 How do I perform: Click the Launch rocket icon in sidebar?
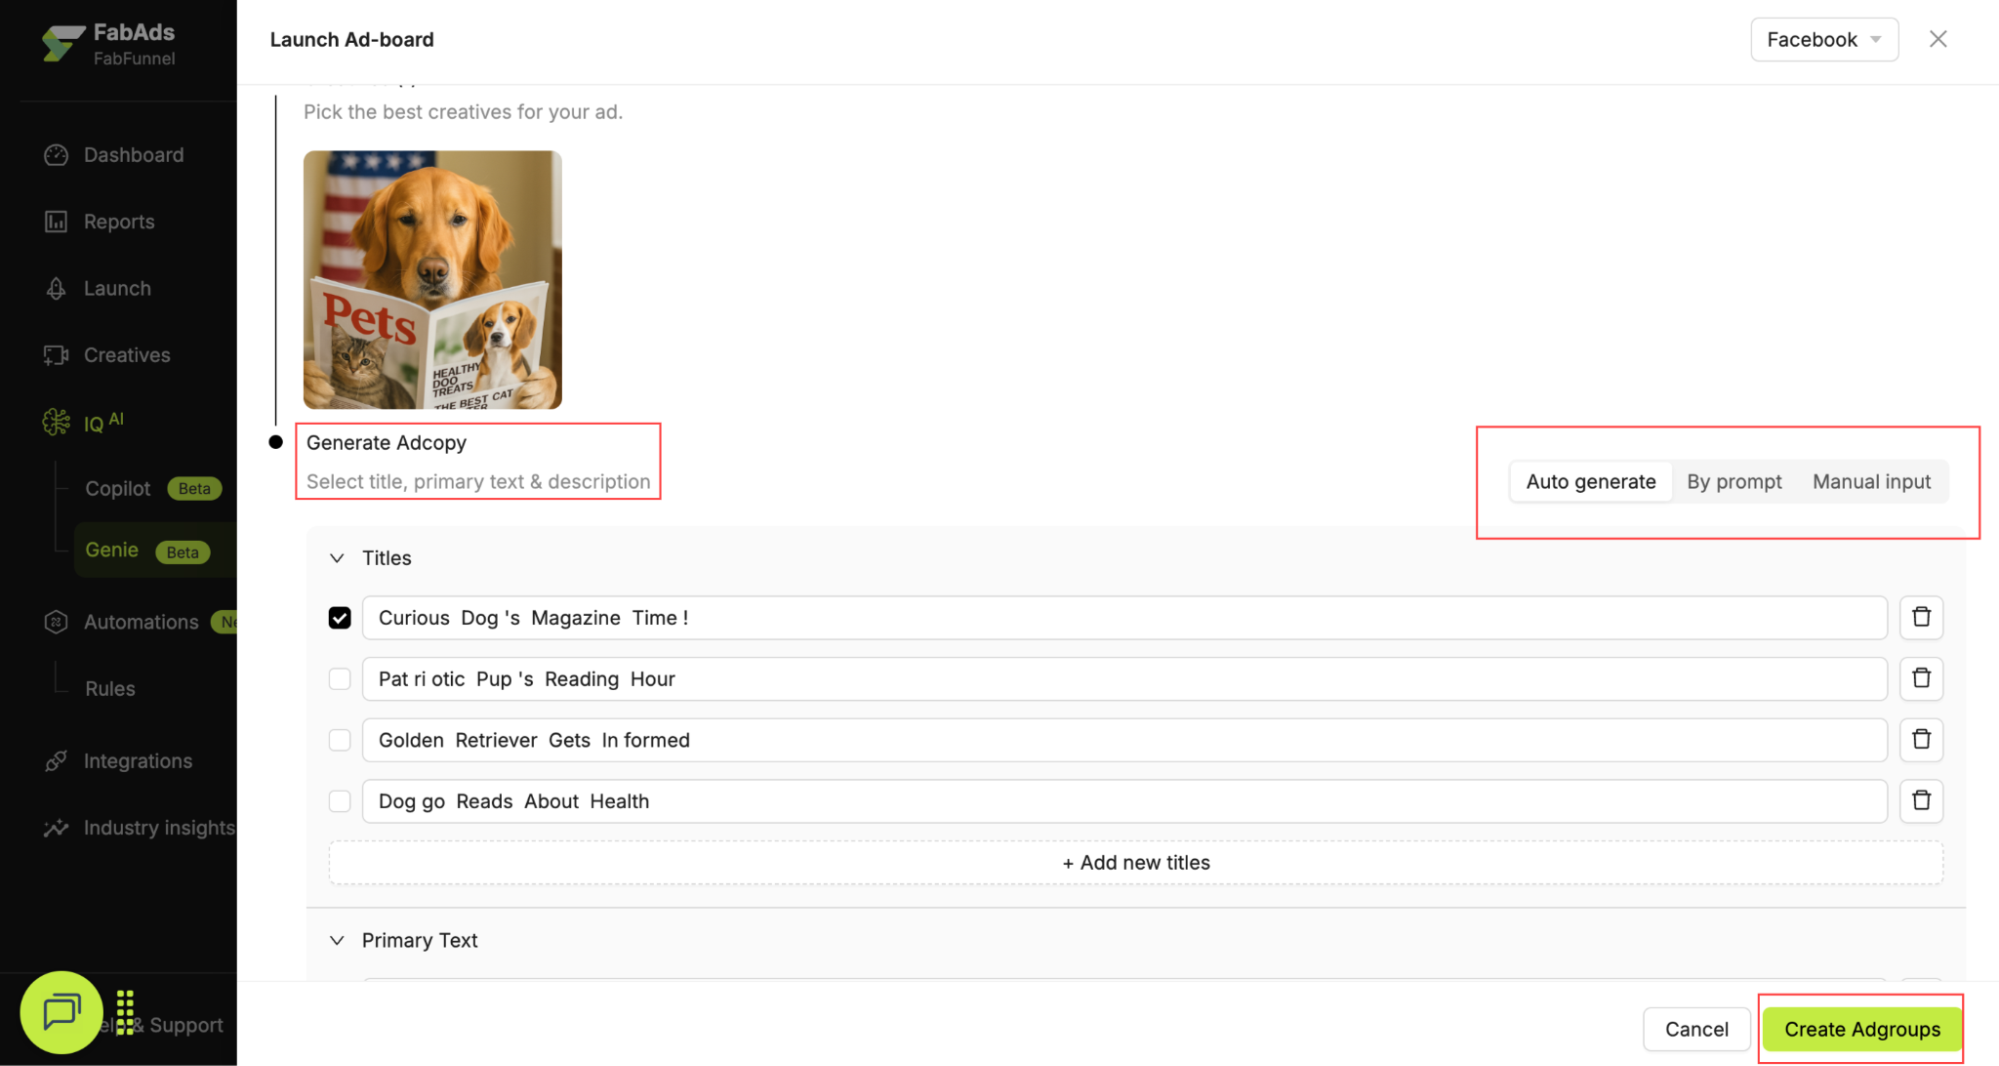[56, 288]
